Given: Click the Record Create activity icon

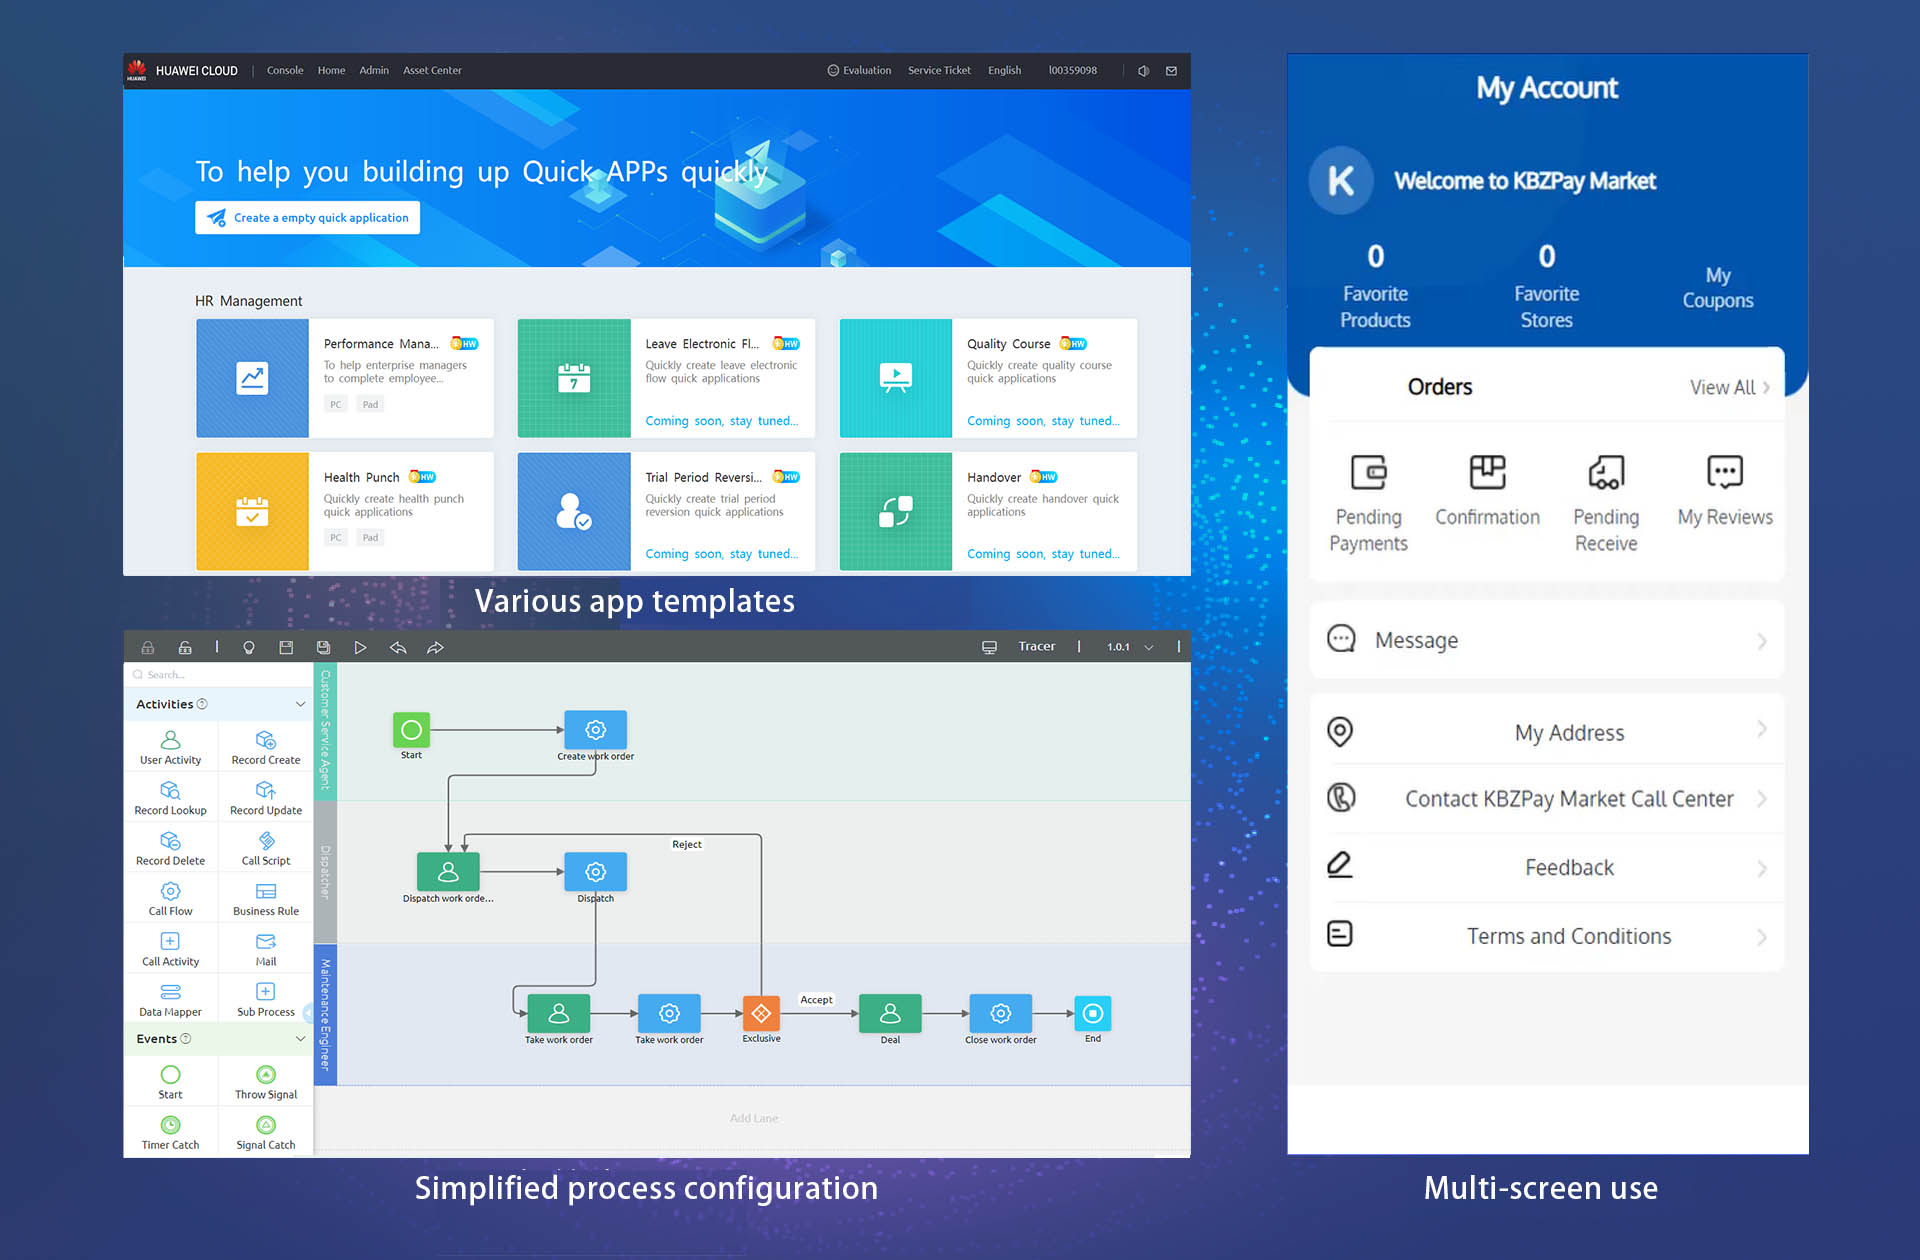Looking at the screenshot, I should tap(265, 740).
